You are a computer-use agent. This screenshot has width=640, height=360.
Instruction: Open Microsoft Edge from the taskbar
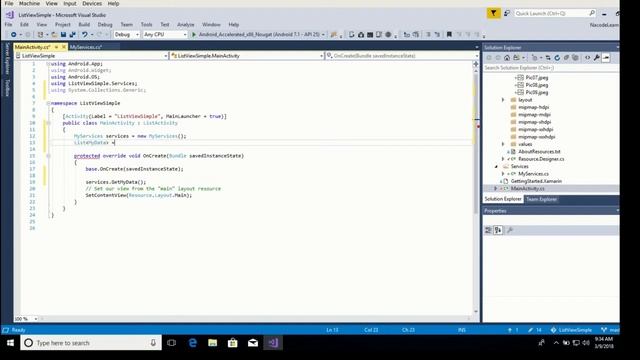point(193,343)
